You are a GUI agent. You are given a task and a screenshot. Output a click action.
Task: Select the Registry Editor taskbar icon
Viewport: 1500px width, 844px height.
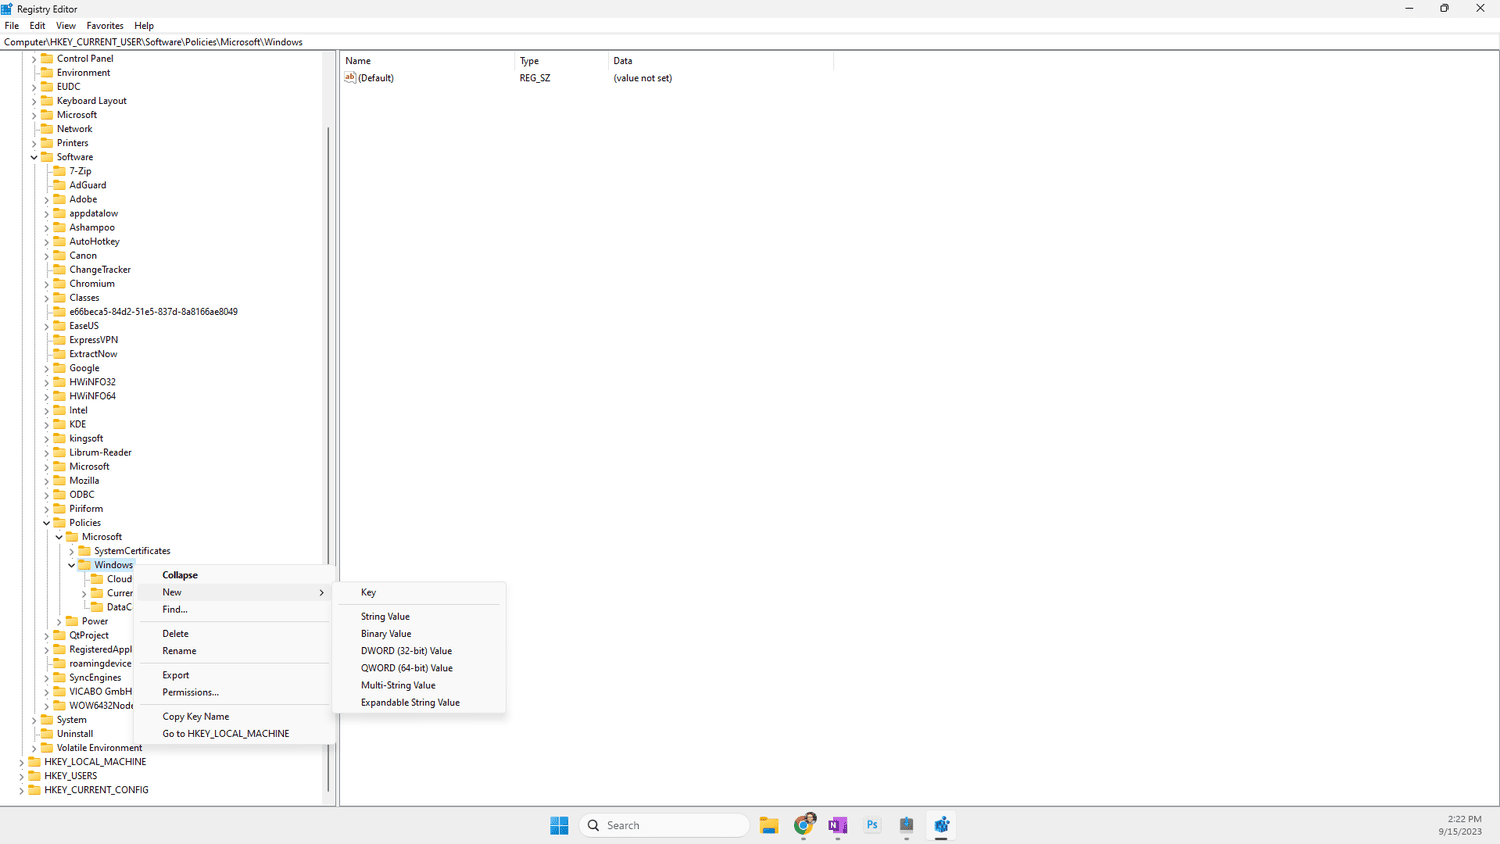[941, 825]
